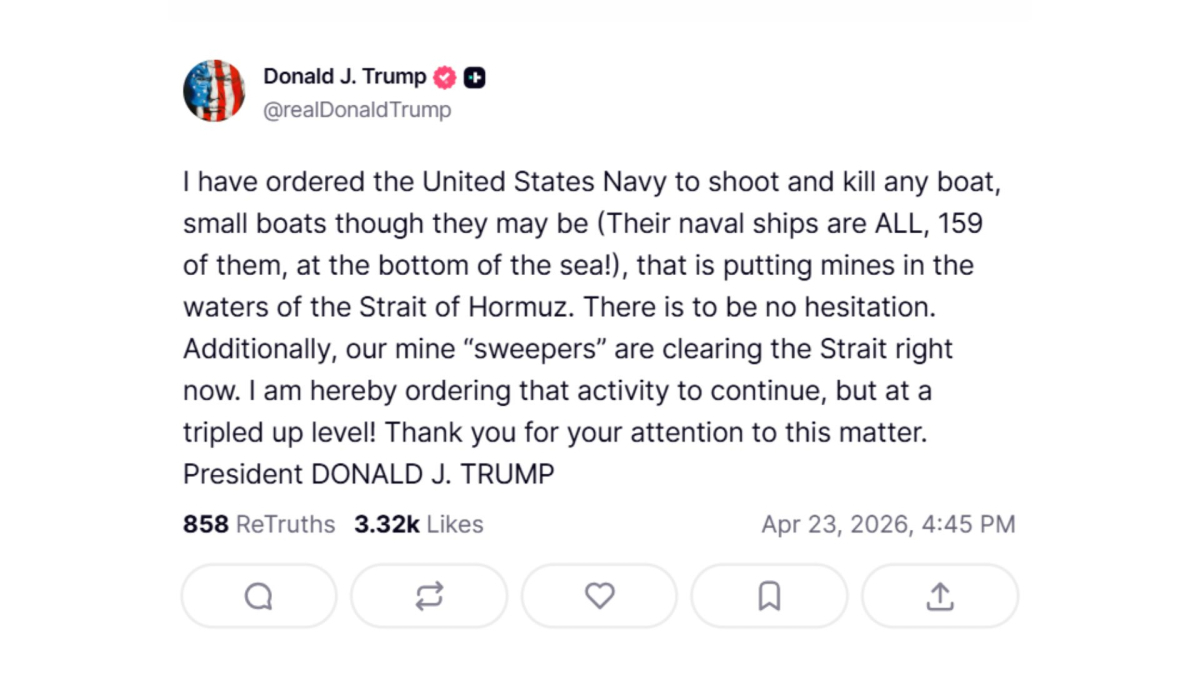Show the Likes label next to 3.32k
This screenshot has width=1199, height=674.
pyautogui.click(x=454, y=524)
